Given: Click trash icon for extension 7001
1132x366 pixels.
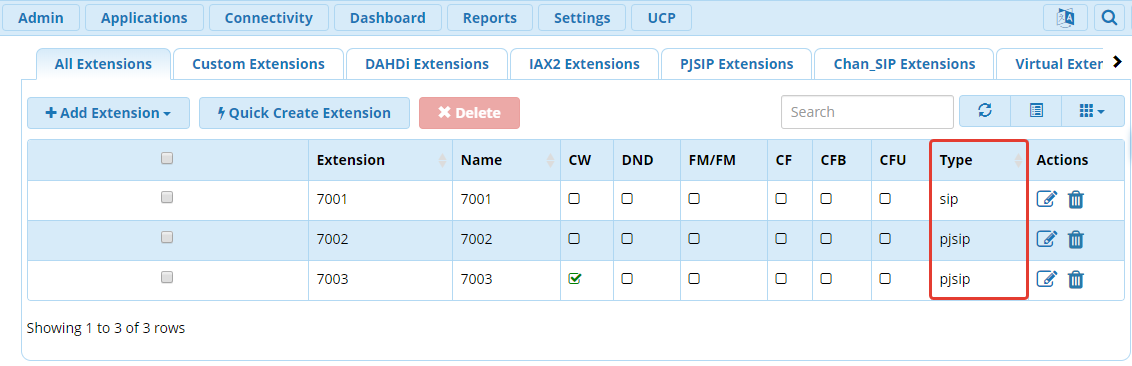Looking at the screenshot, I should [x=1076, y=200].
